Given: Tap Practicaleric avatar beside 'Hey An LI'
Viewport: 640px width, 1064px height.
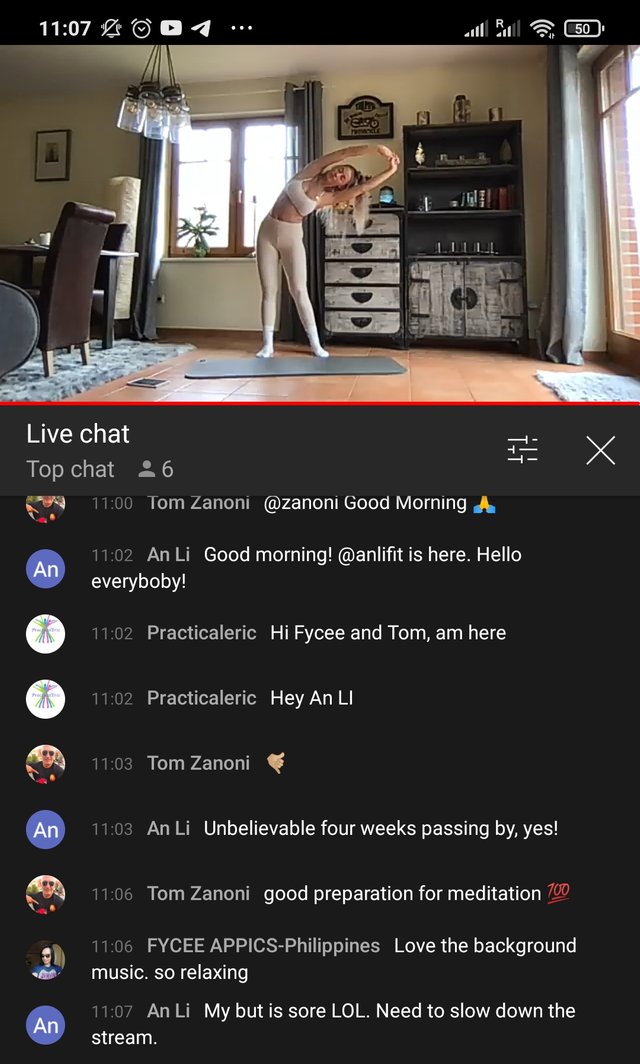Looking at the screenshot, I should click(x=45, y=698).
